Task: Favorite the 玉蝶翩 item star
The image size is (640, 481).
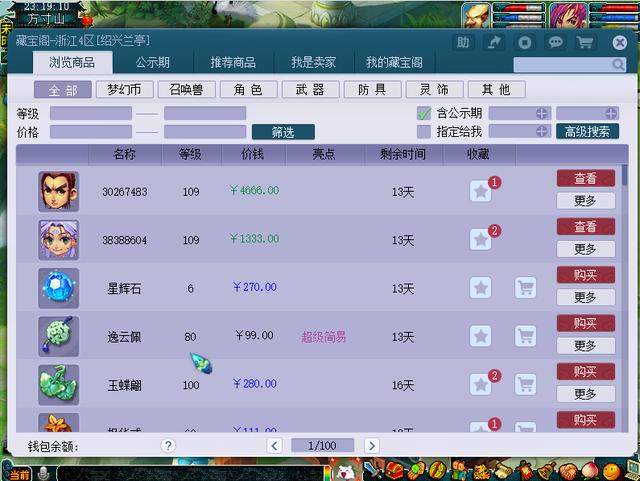Action: 480,385
